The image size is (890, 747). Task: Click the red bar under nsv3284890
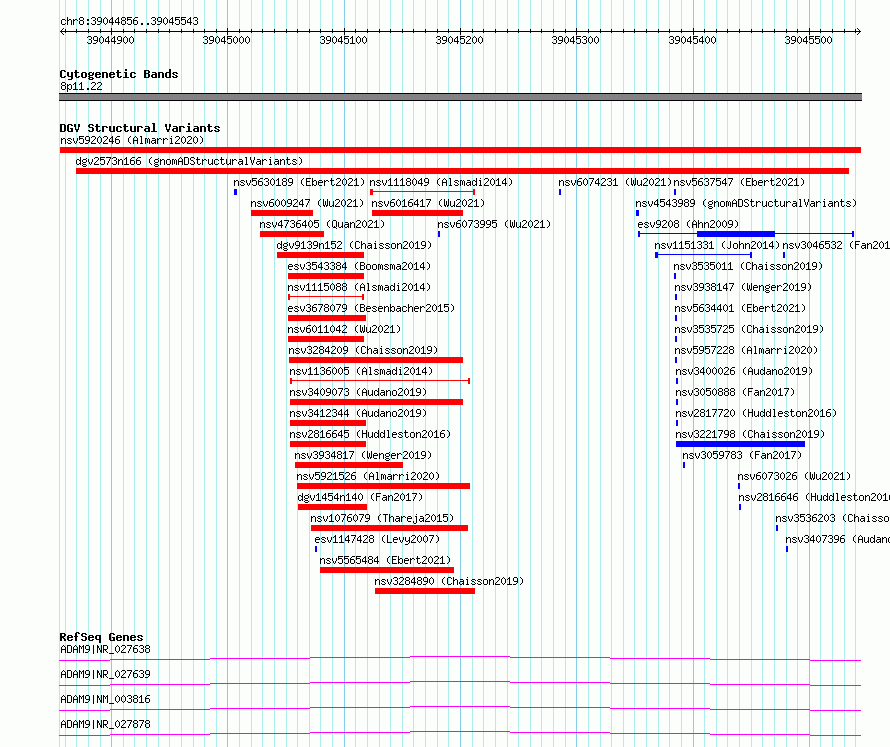pos(425,591)
